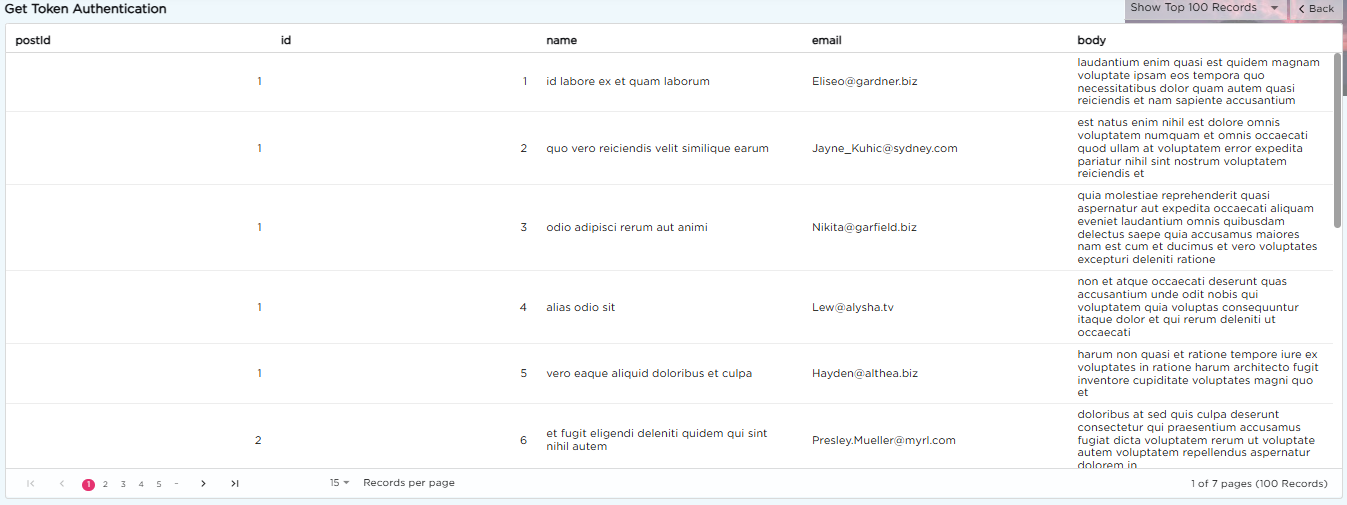This screenshot has height=505, width=1347.
Task: Click the current page 1 indicator
Action: (88, 484)
